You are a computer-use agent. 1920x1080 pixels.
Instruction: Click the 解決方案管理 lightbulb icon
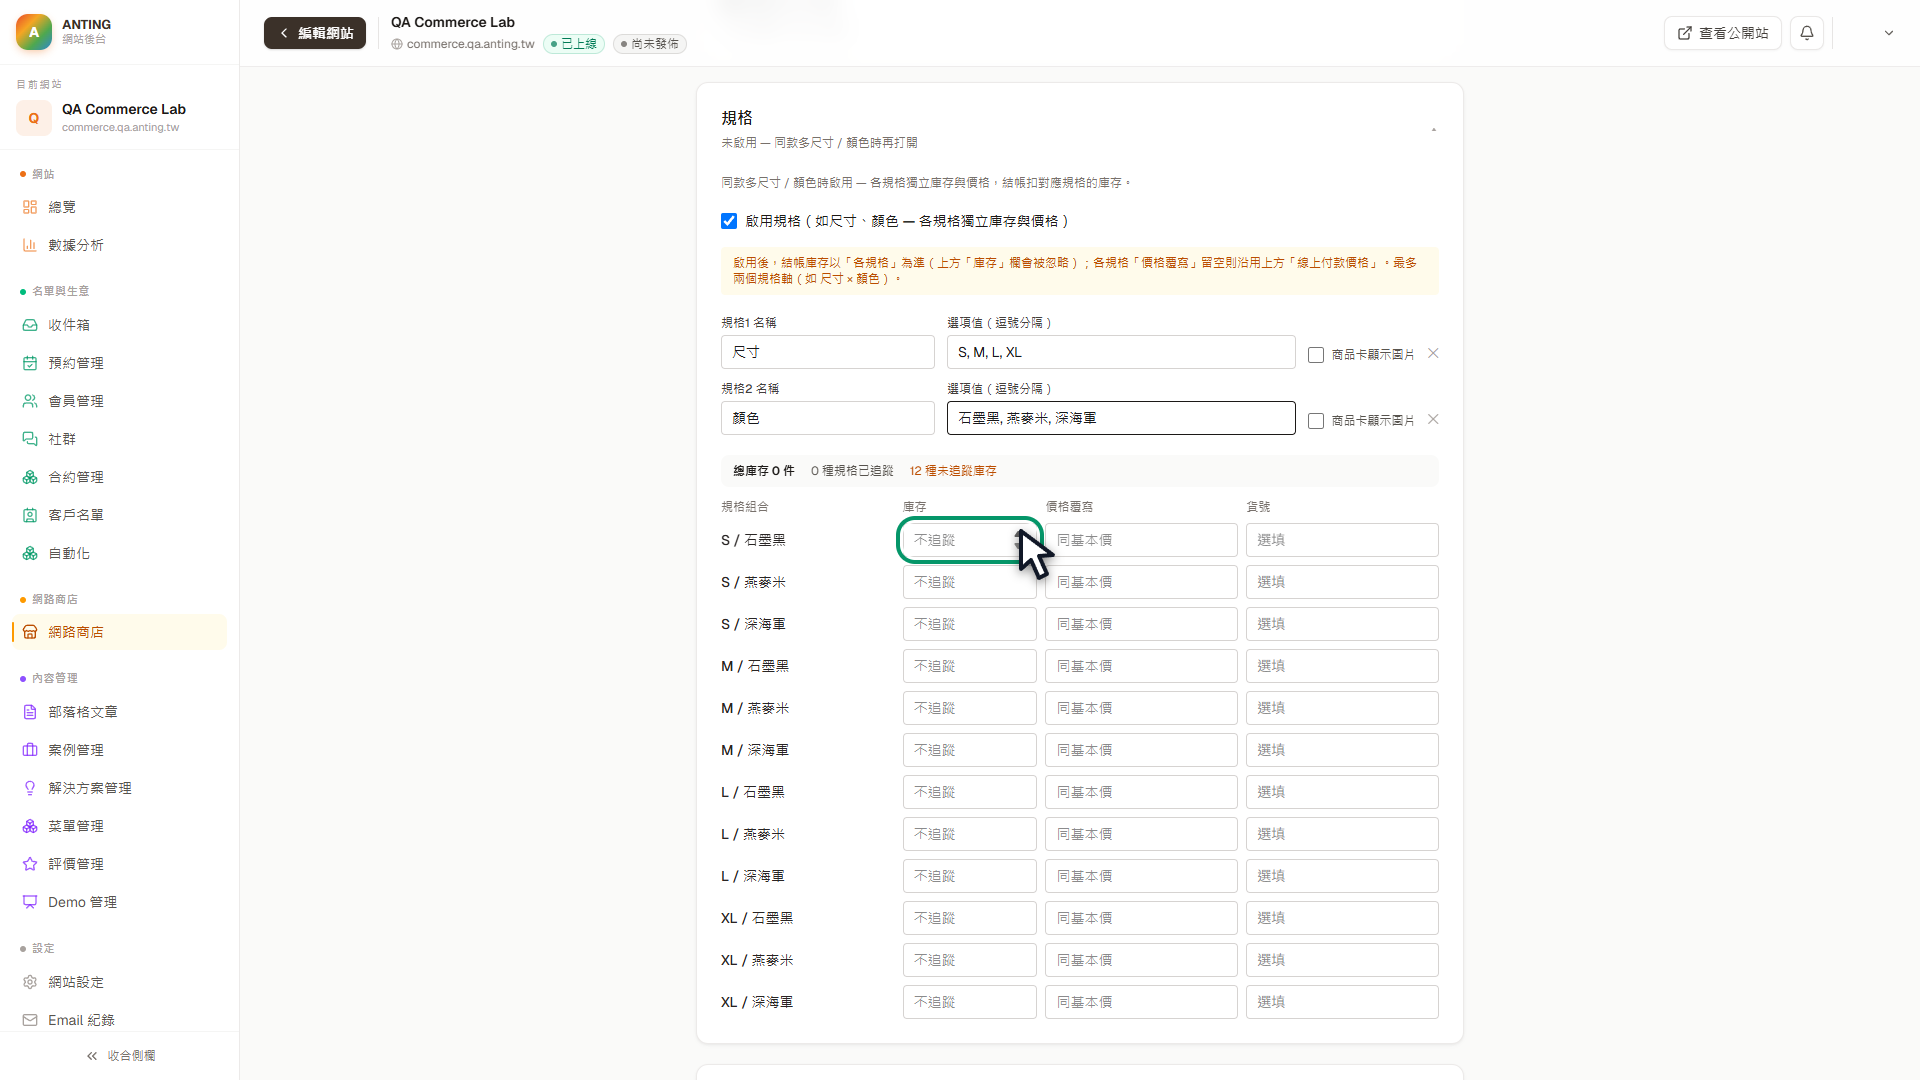click(30, 788)
